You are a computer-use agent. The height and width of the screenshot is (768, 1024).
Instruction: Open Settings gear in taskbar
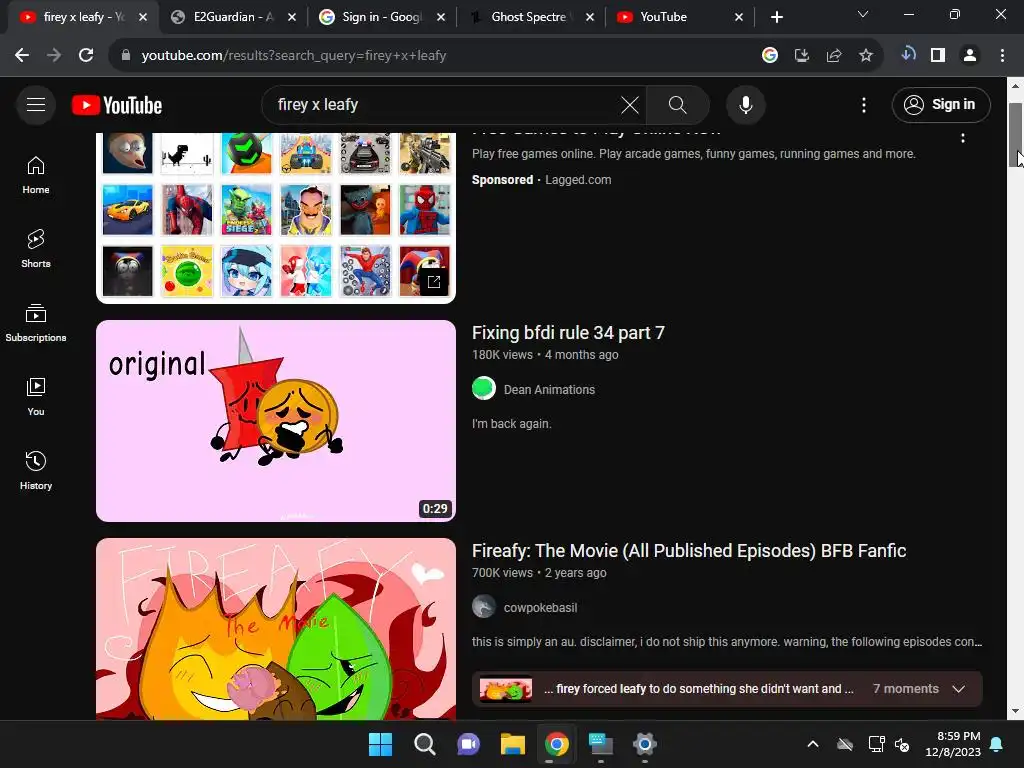(645, 744)
